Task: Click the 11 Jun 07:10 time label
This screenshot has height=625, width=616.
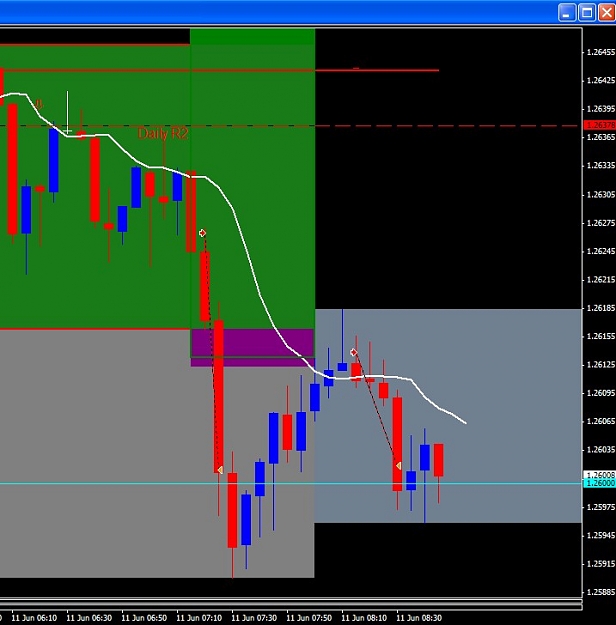Action: click(x=199, y=618)
